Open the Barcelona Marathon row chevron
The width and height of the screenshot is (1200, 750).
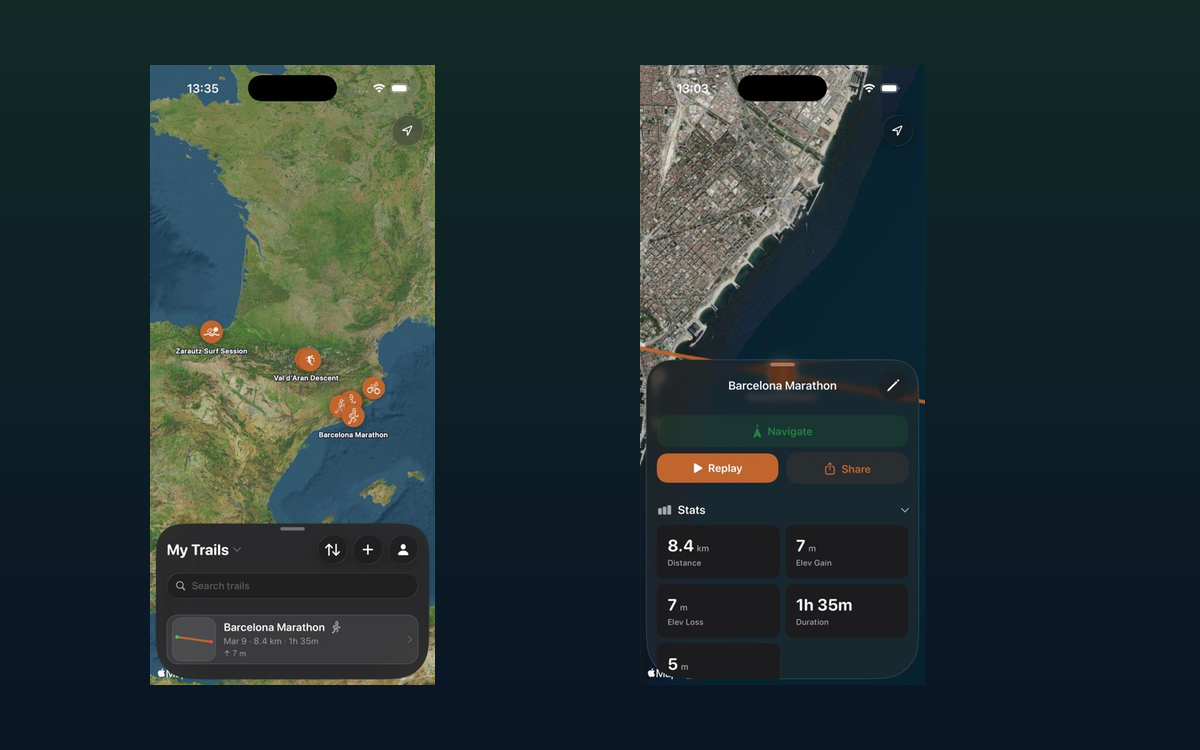click(409, 640)
